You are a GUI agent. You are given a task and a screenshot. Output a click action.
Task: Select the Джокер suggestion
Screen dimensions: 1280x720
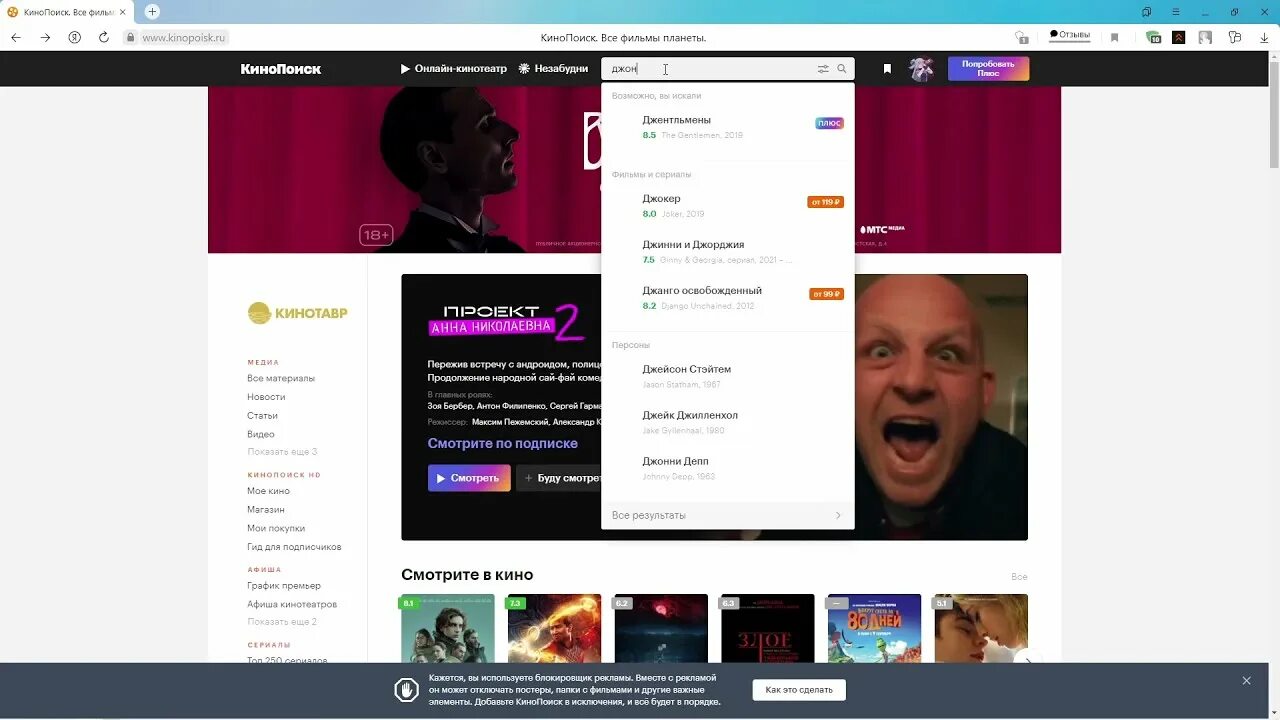[x=728, y=206]
